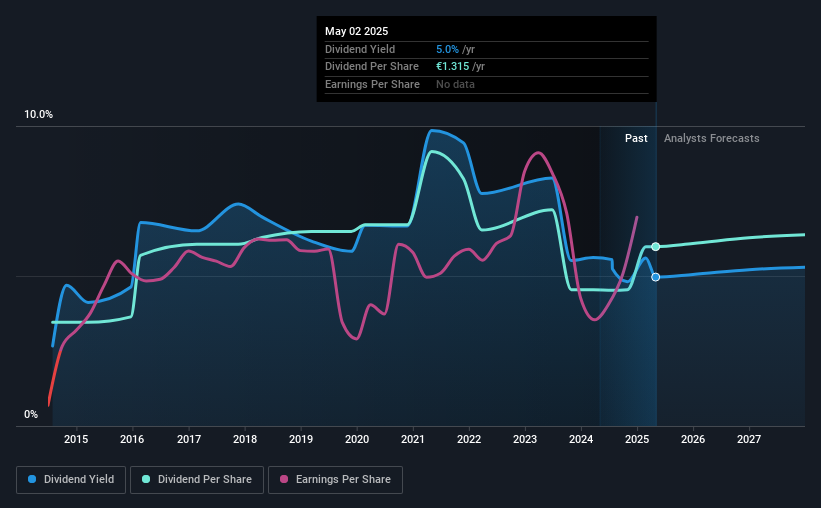
Task: Click the blue Dividend Yield data point marker
Action: (x=656, y=277)
